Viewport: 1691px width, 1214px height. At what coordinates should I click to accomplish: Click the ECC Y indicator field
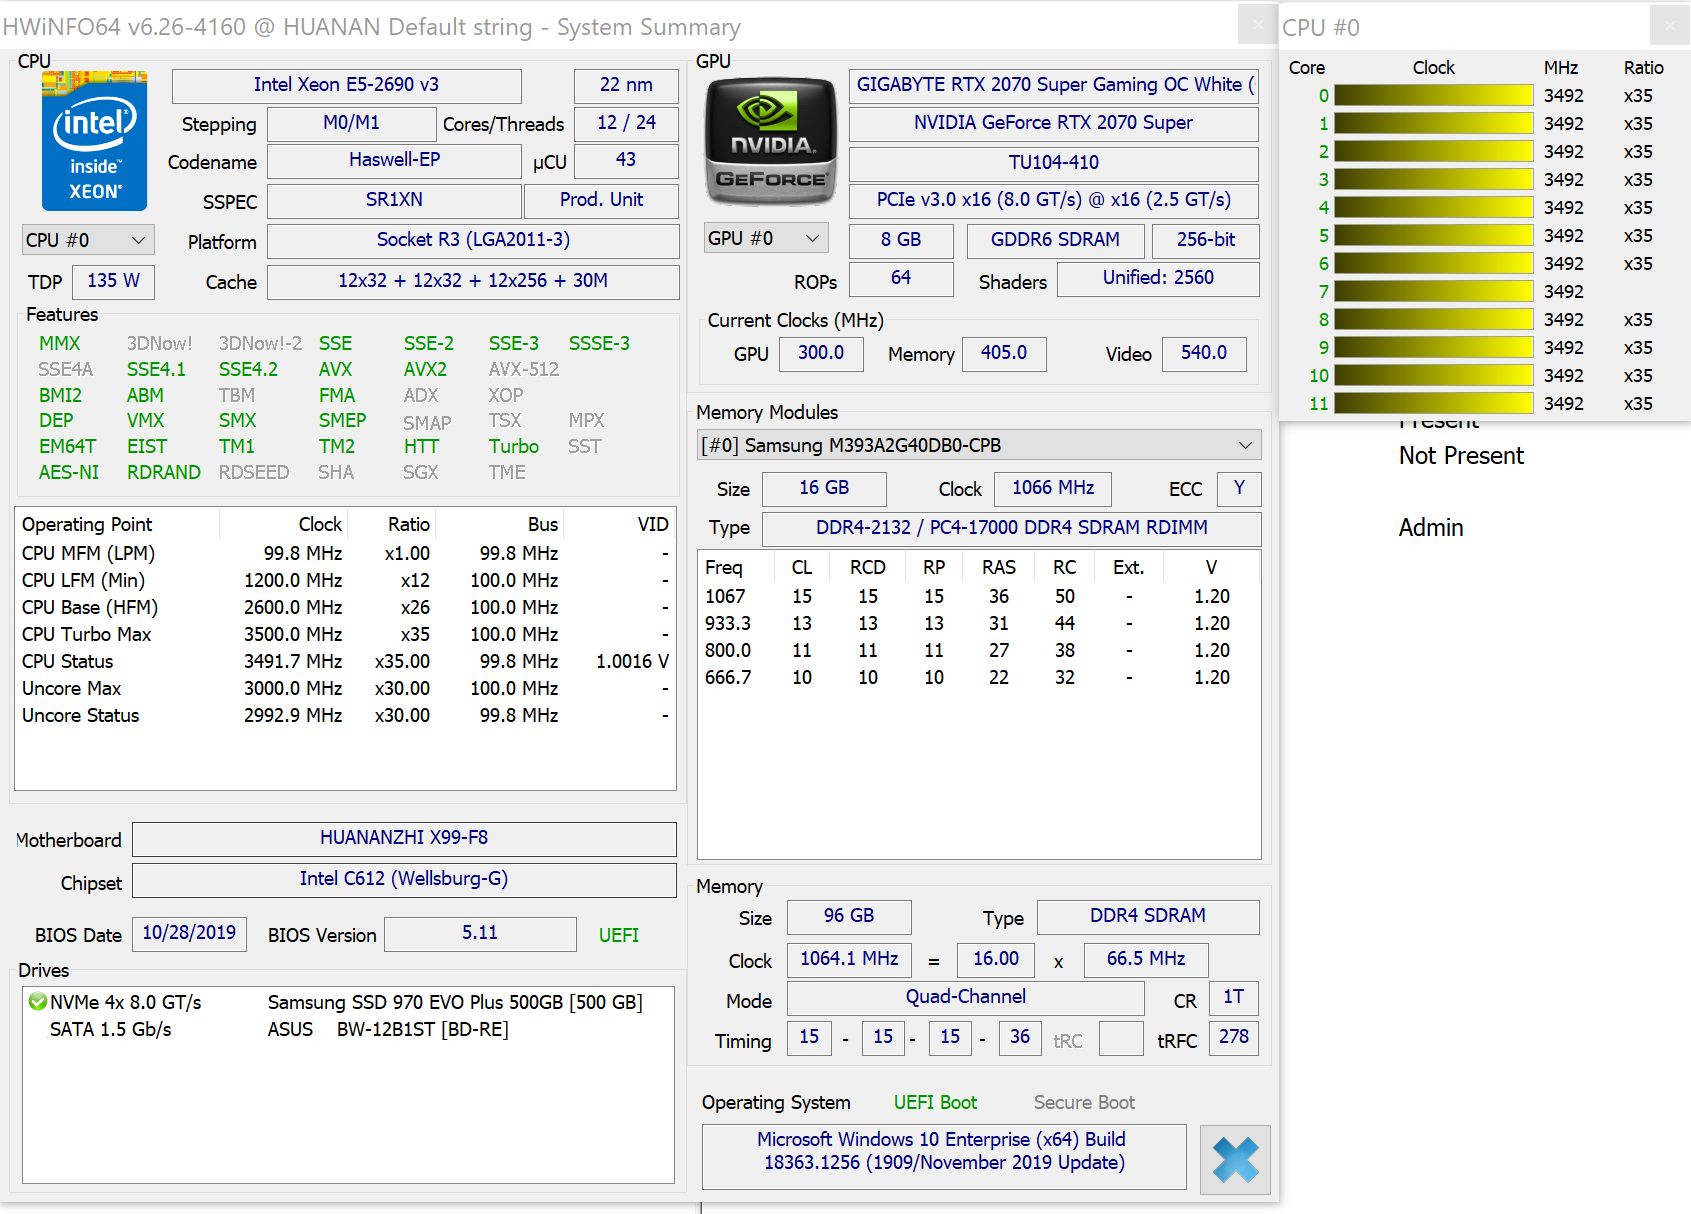[1239, 488]
